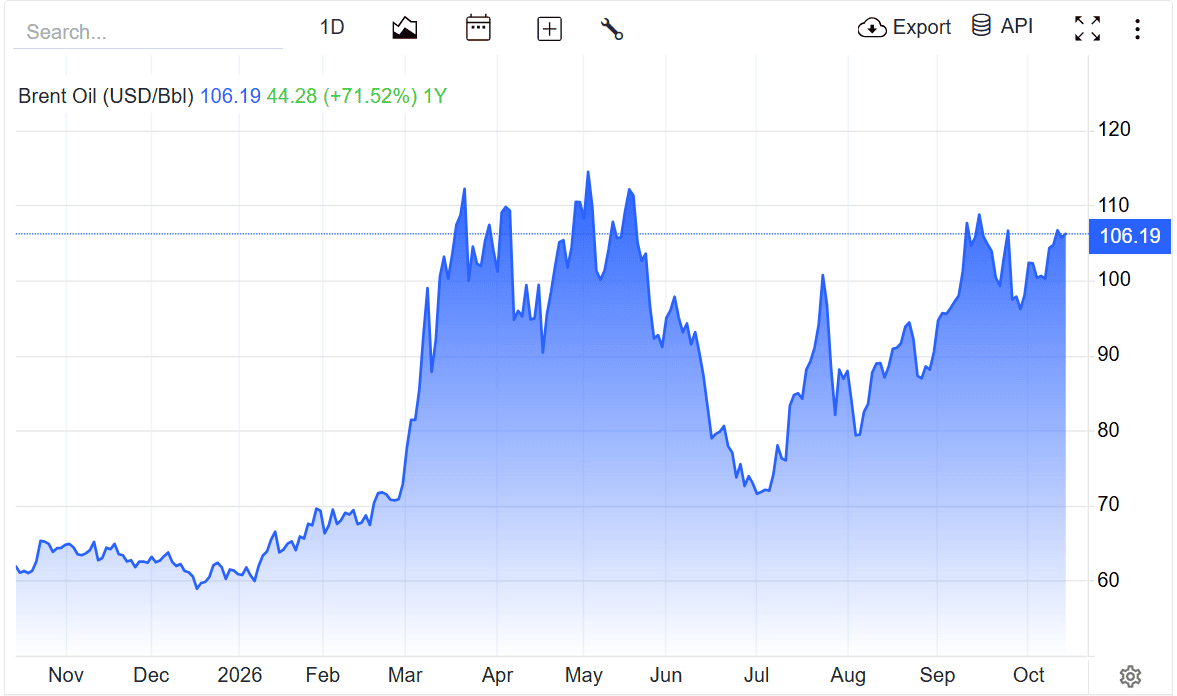This screenshot has width=1177, height=696.
Task: Open the 1D interval selector
Action: point(332,28)
